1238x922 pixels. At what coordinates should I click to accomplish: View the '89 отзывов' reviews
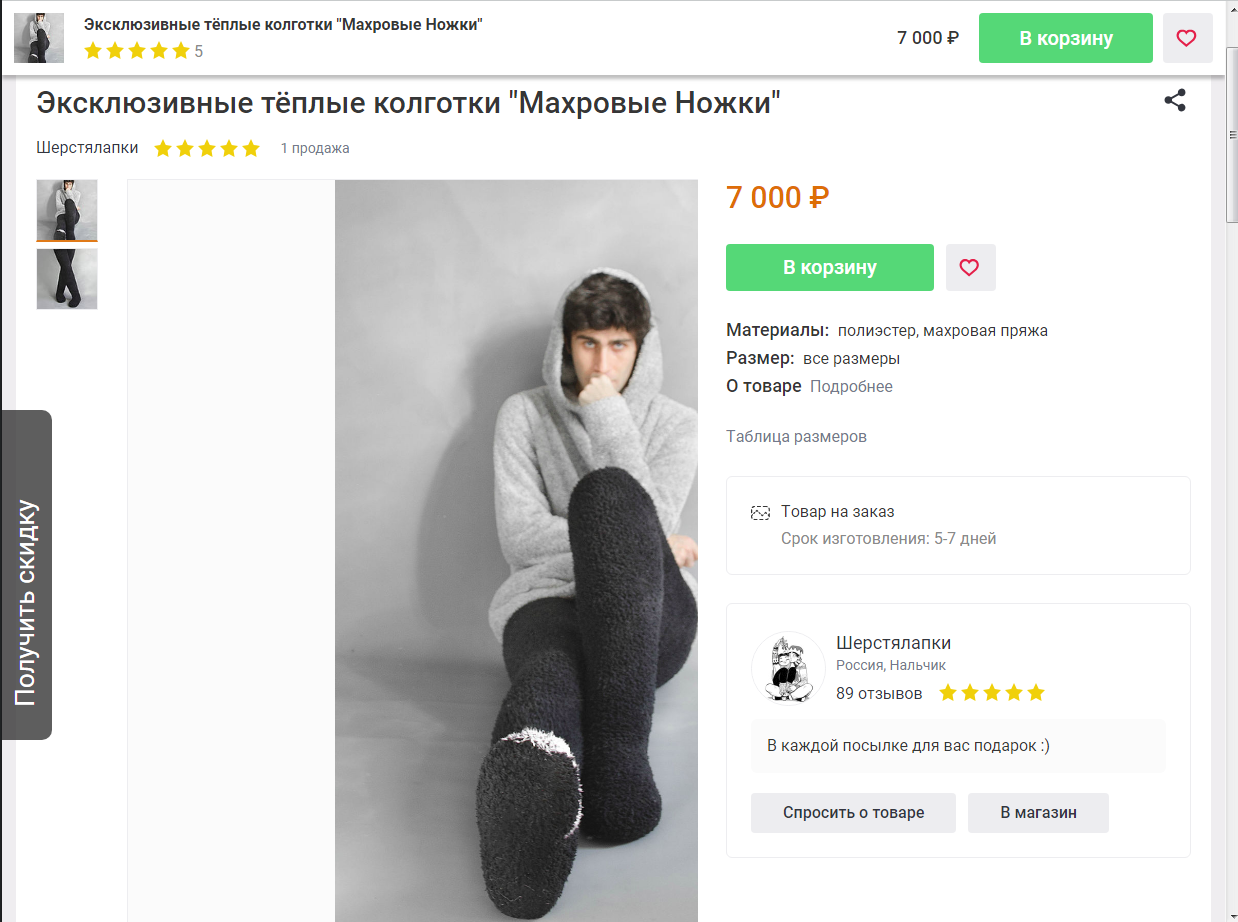point(879,693)
